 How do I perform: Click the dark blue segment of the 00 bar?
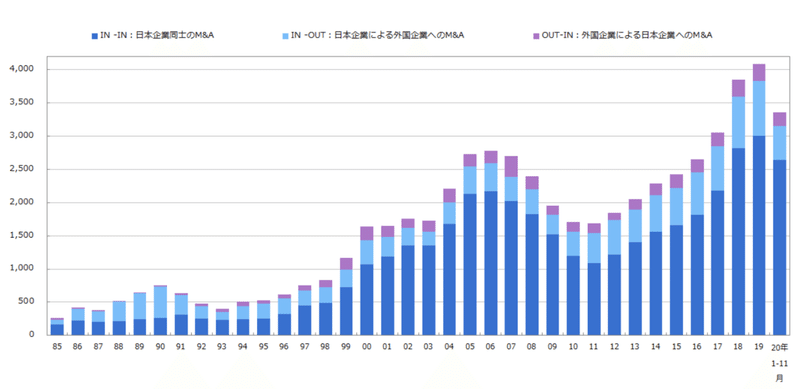pos(366,299)
